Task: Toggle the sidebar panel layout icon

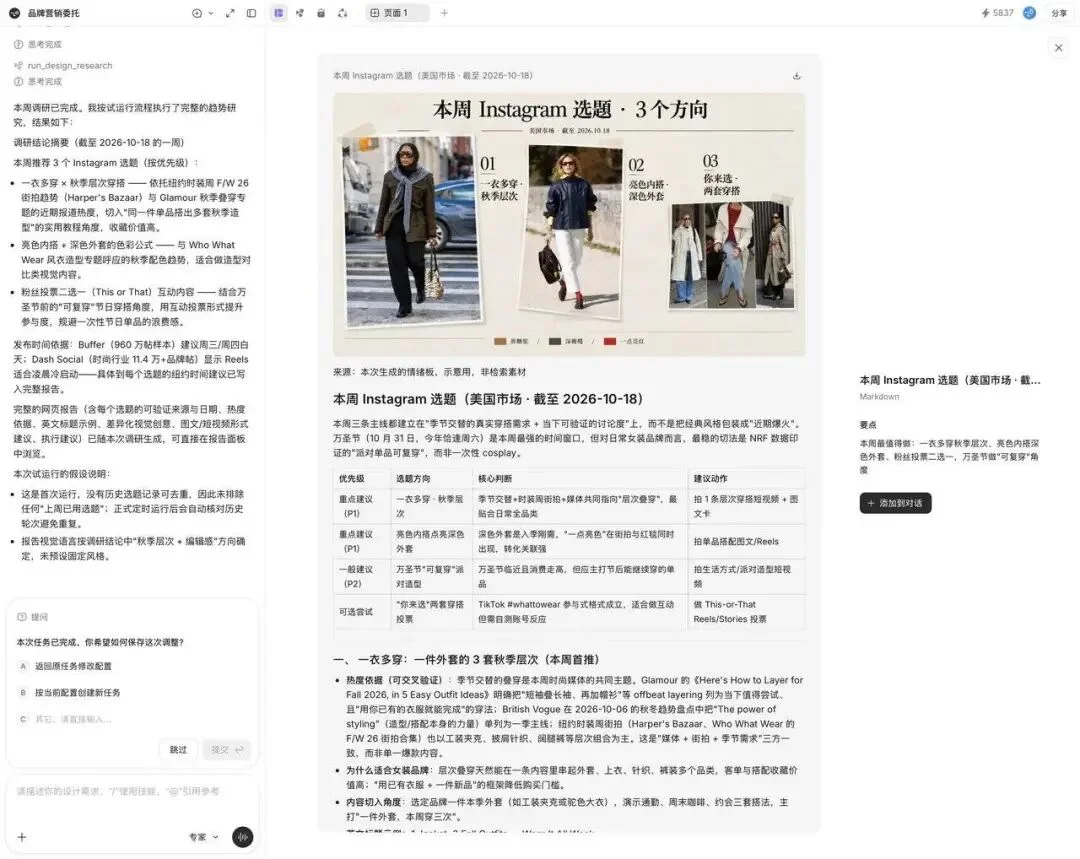Action: (251, 13)
